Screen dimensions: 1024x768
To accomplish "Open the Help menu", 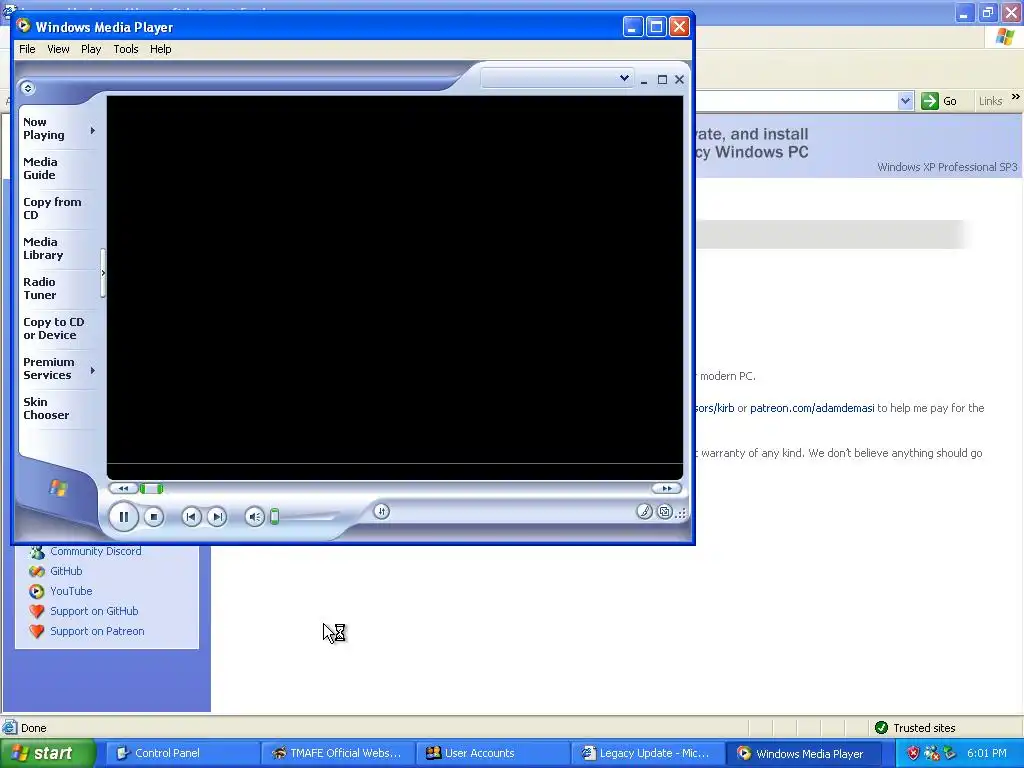I will tap(161, 49).
